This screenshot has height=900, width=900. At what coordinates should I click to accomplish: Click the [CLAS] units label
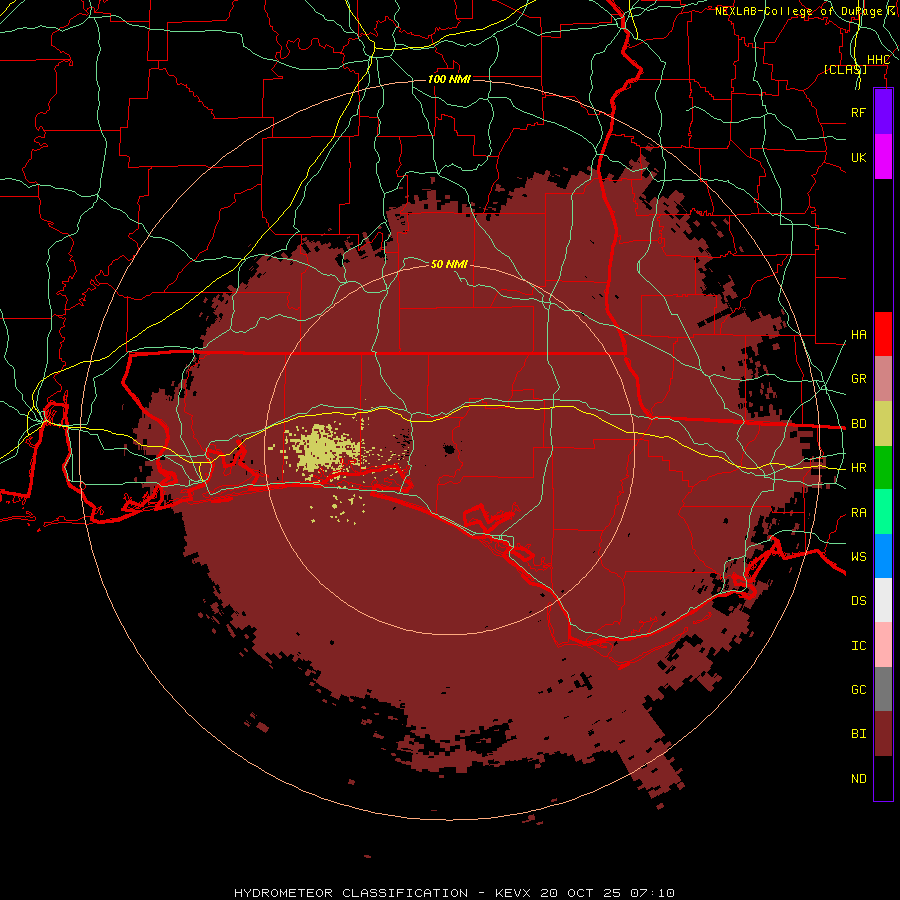coord(845,69)
